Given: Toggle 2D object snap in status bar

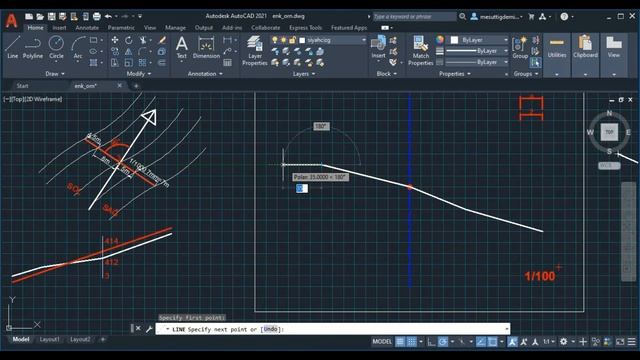Looking at the screenshot, I should tap(493, 342).
